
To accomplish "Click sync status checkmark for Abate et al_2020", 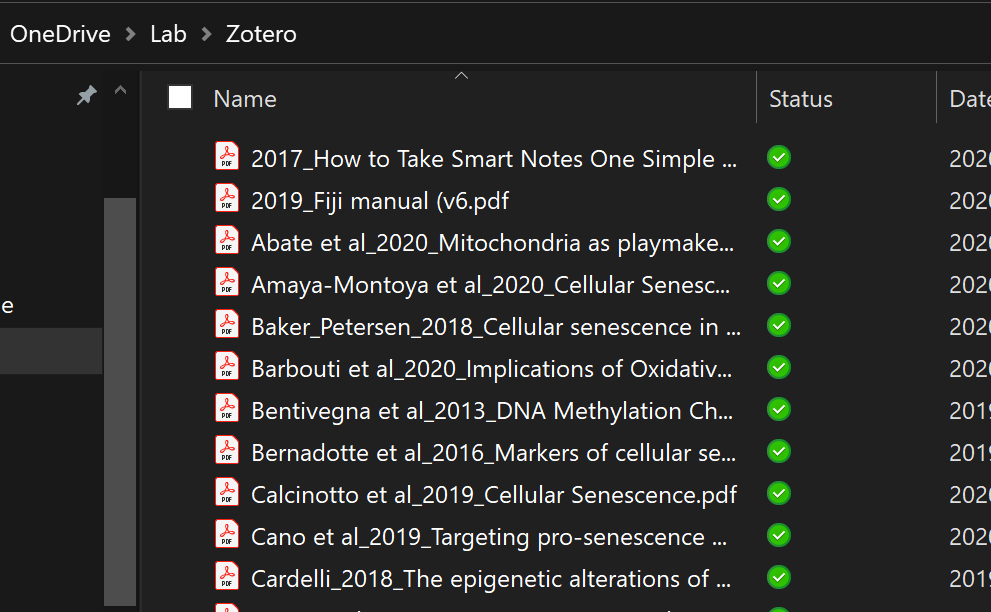I will [779, 242].
